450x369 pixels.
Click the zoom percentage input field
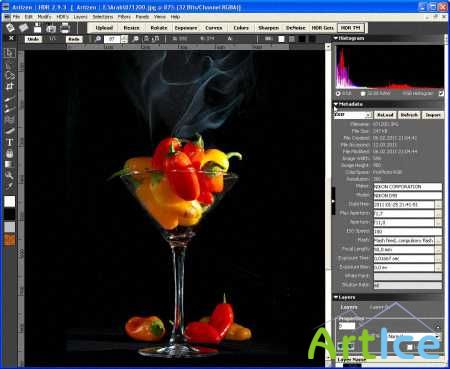click(x=112, y=39)
